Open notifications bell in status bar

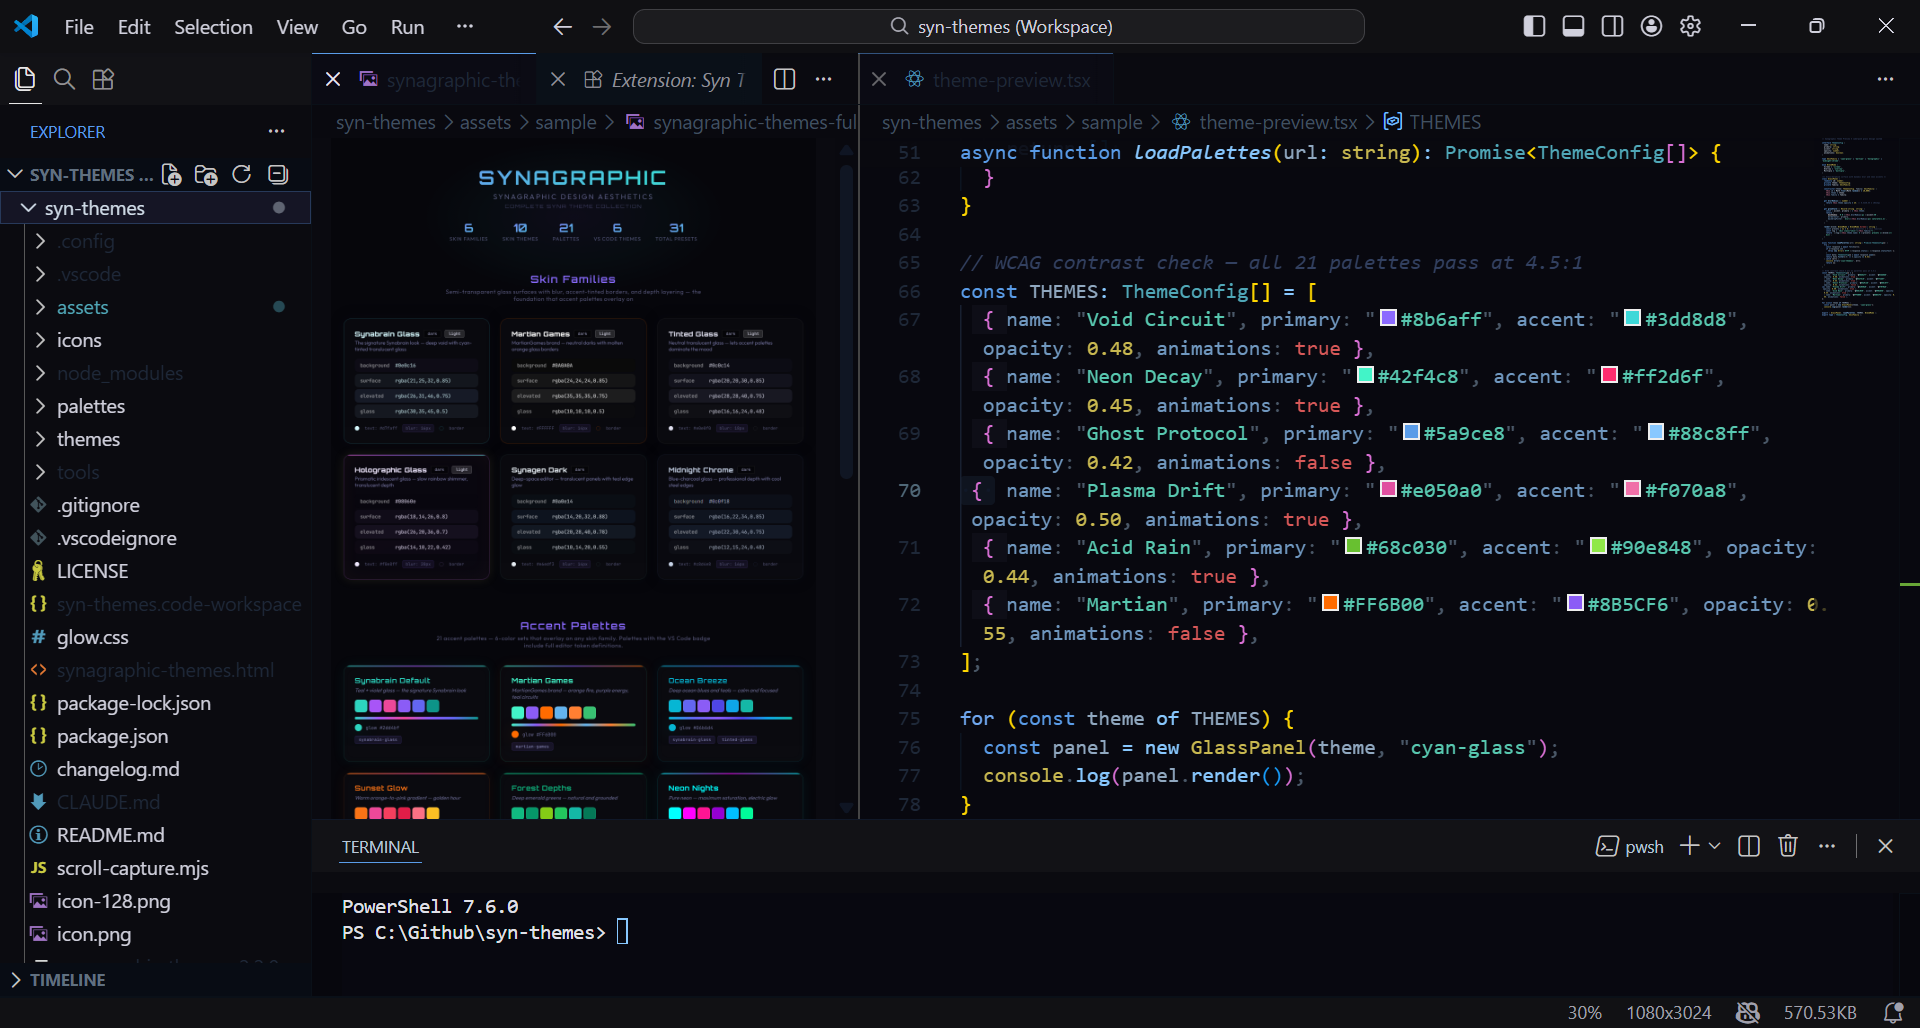click(1893, 1013)
